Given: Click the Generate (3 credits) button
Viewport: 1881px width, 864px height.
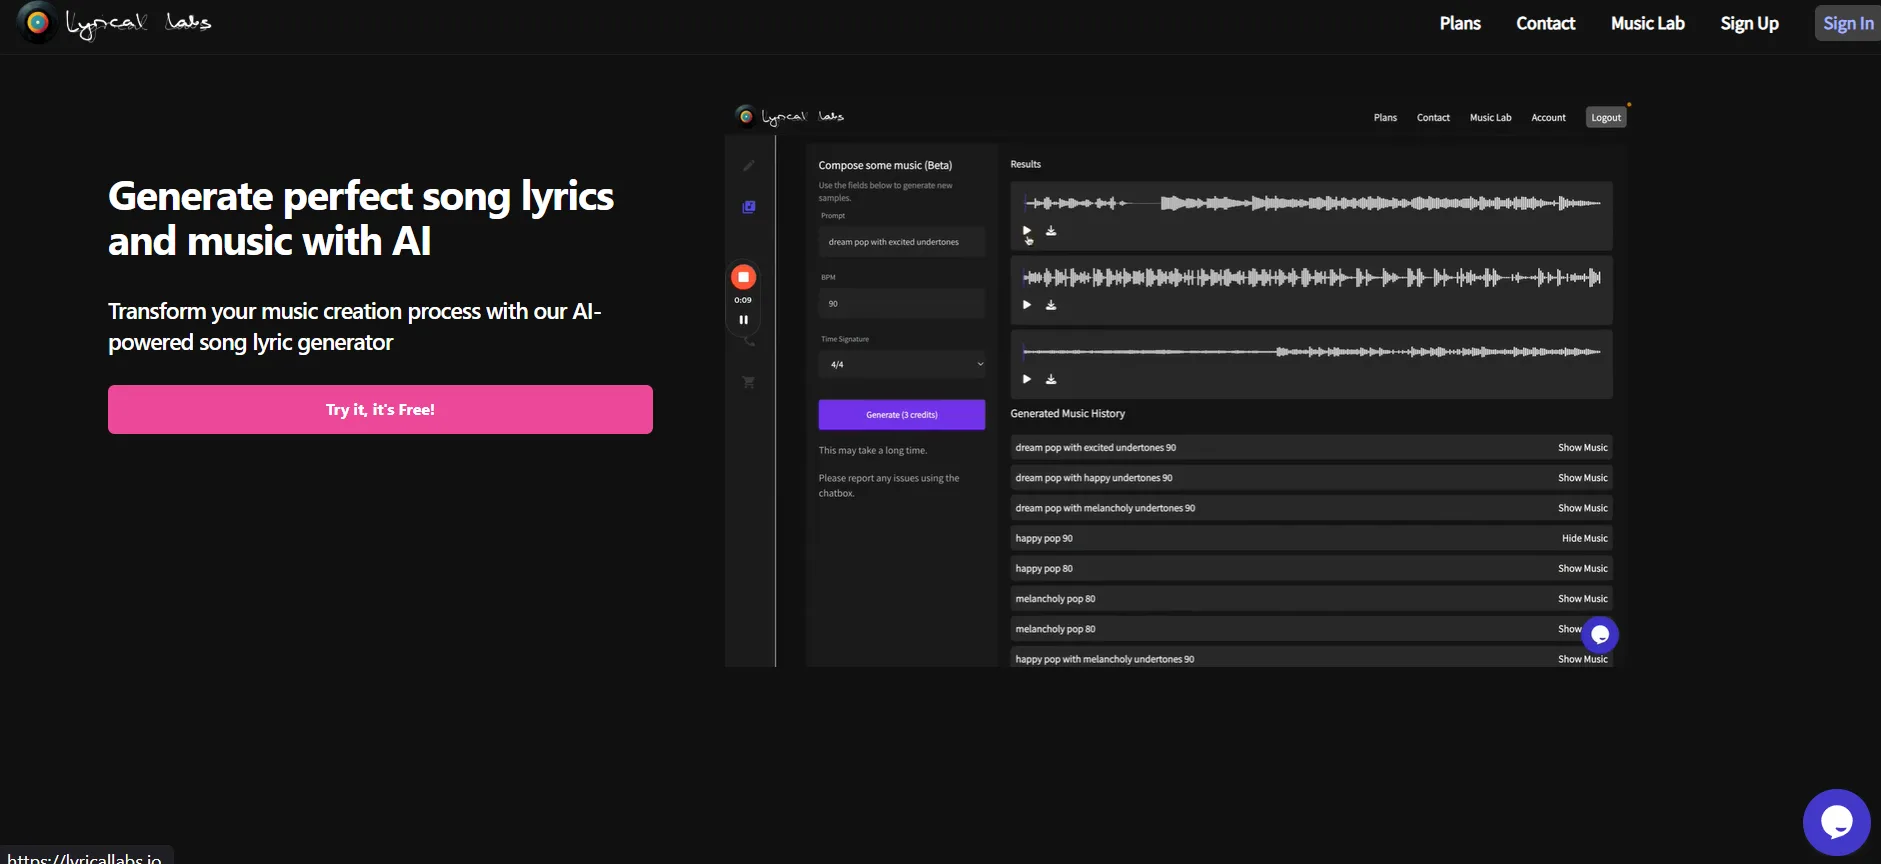Looking at the screenshot, I should (901, 414).
